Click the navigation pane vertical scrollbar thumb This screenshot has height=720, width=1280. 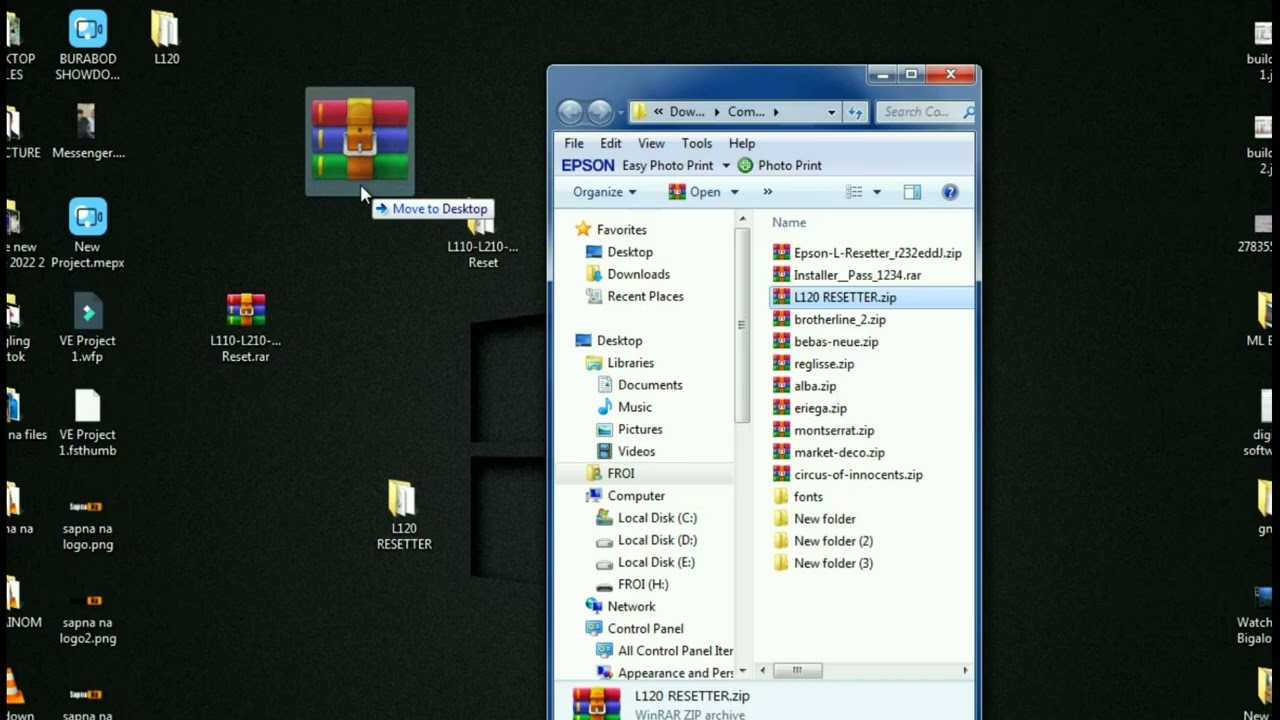741,325
